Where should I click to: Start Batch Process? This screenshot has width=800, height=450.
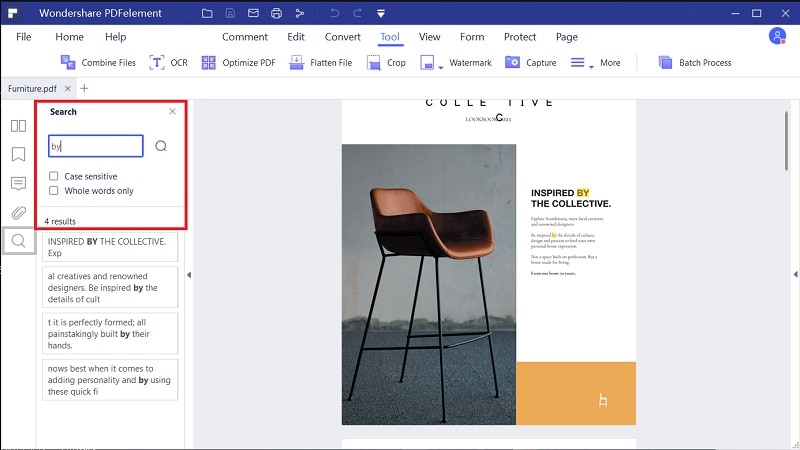[x=695, y=62]
